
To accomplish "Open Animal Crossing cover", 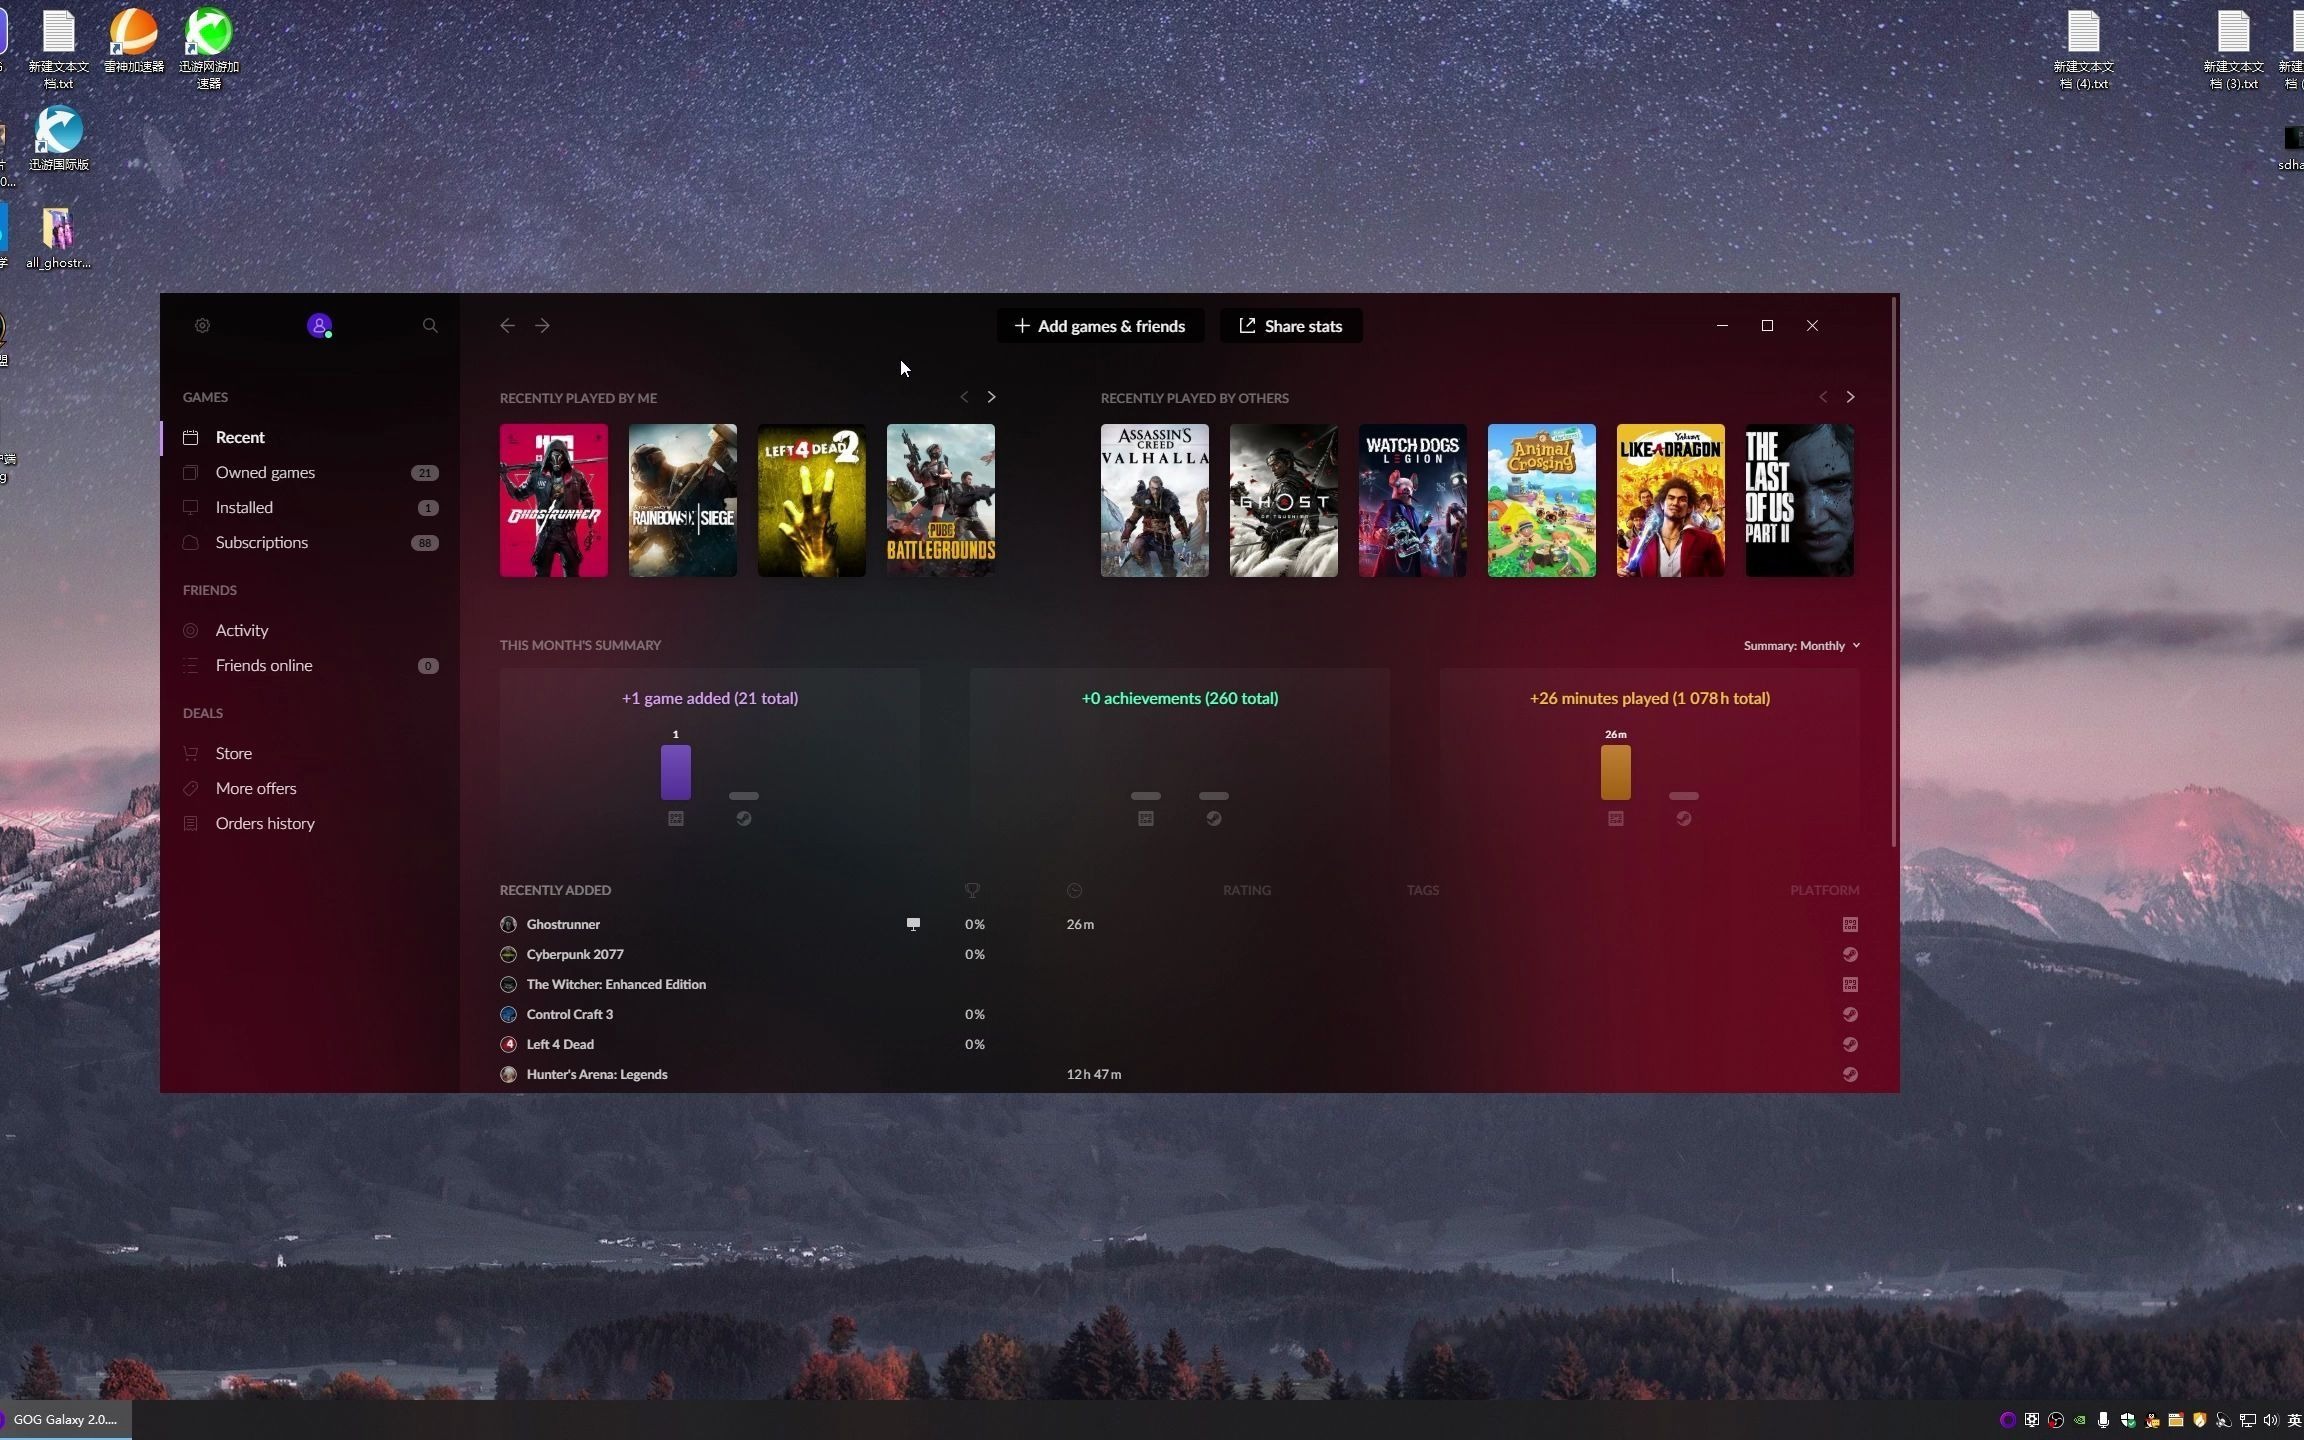I will (1542, 500).
